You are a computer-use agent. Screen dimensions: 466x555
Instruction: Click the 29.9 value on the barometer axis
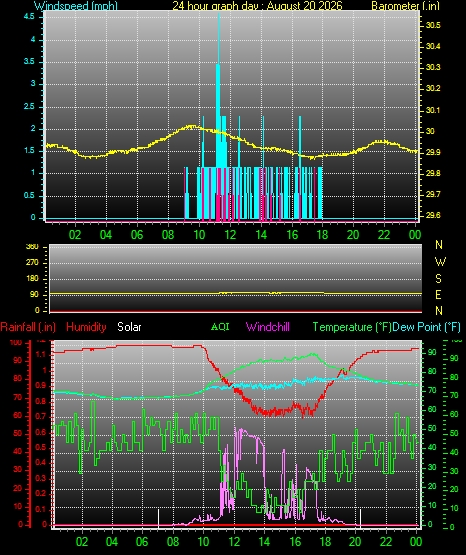(x=433, y=152)
